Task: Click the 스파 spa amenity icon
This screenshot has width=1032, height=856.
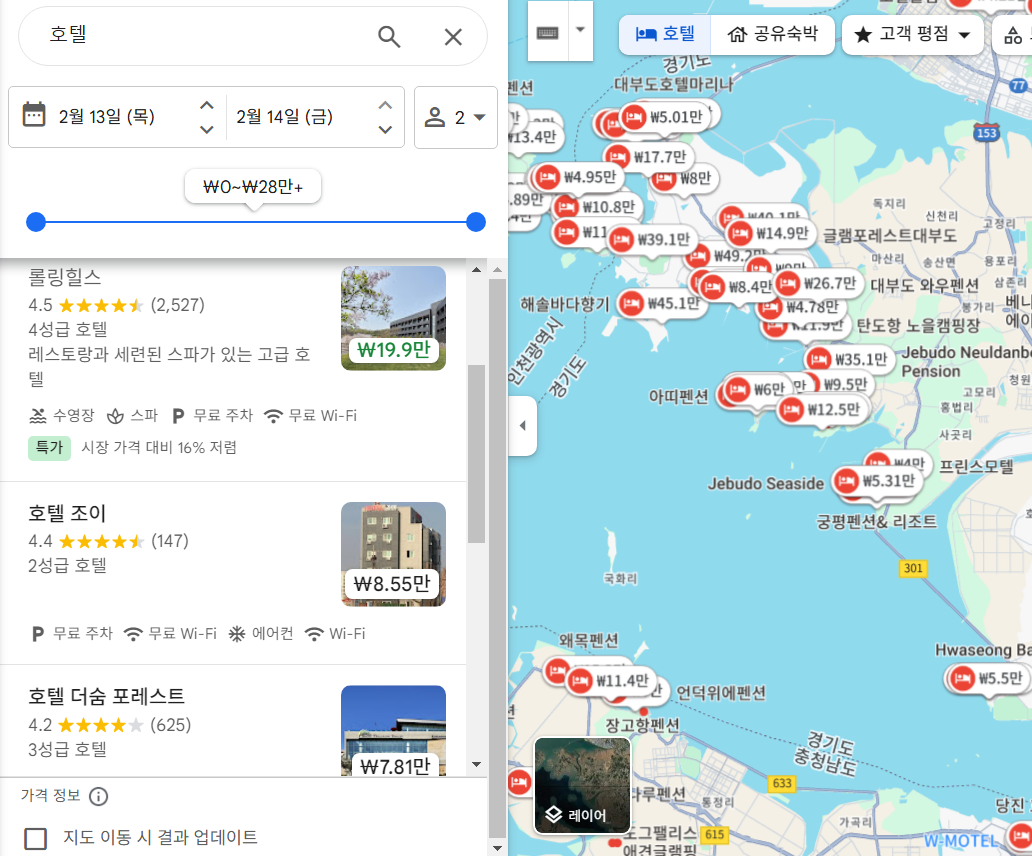Action: tap(115, 416)
